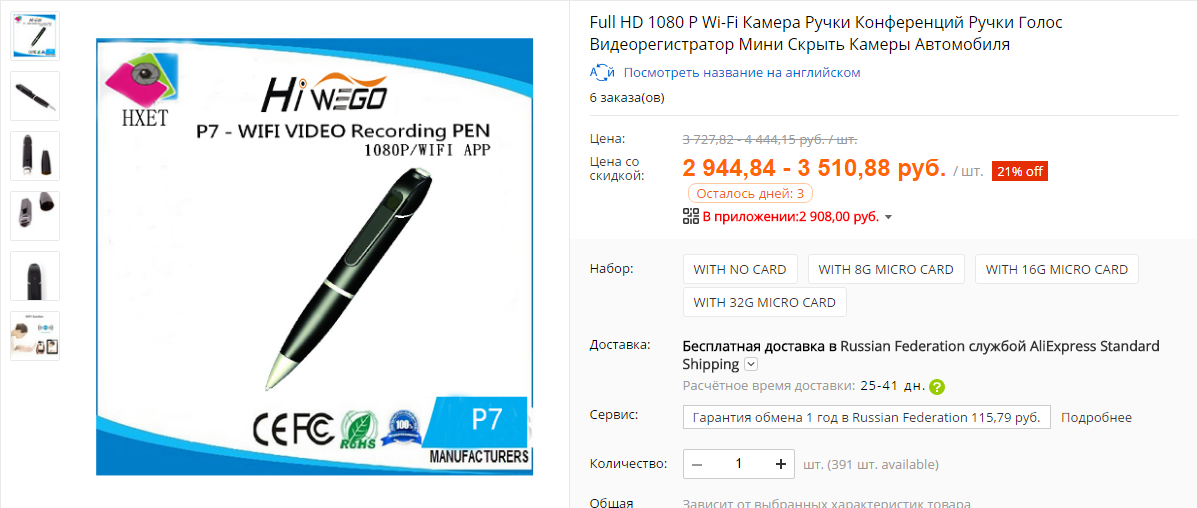The width and height of the screenshot is (1197, 508).
Task: Pick the WITH 32G MICRO CARD option
Action: [765, 302]
